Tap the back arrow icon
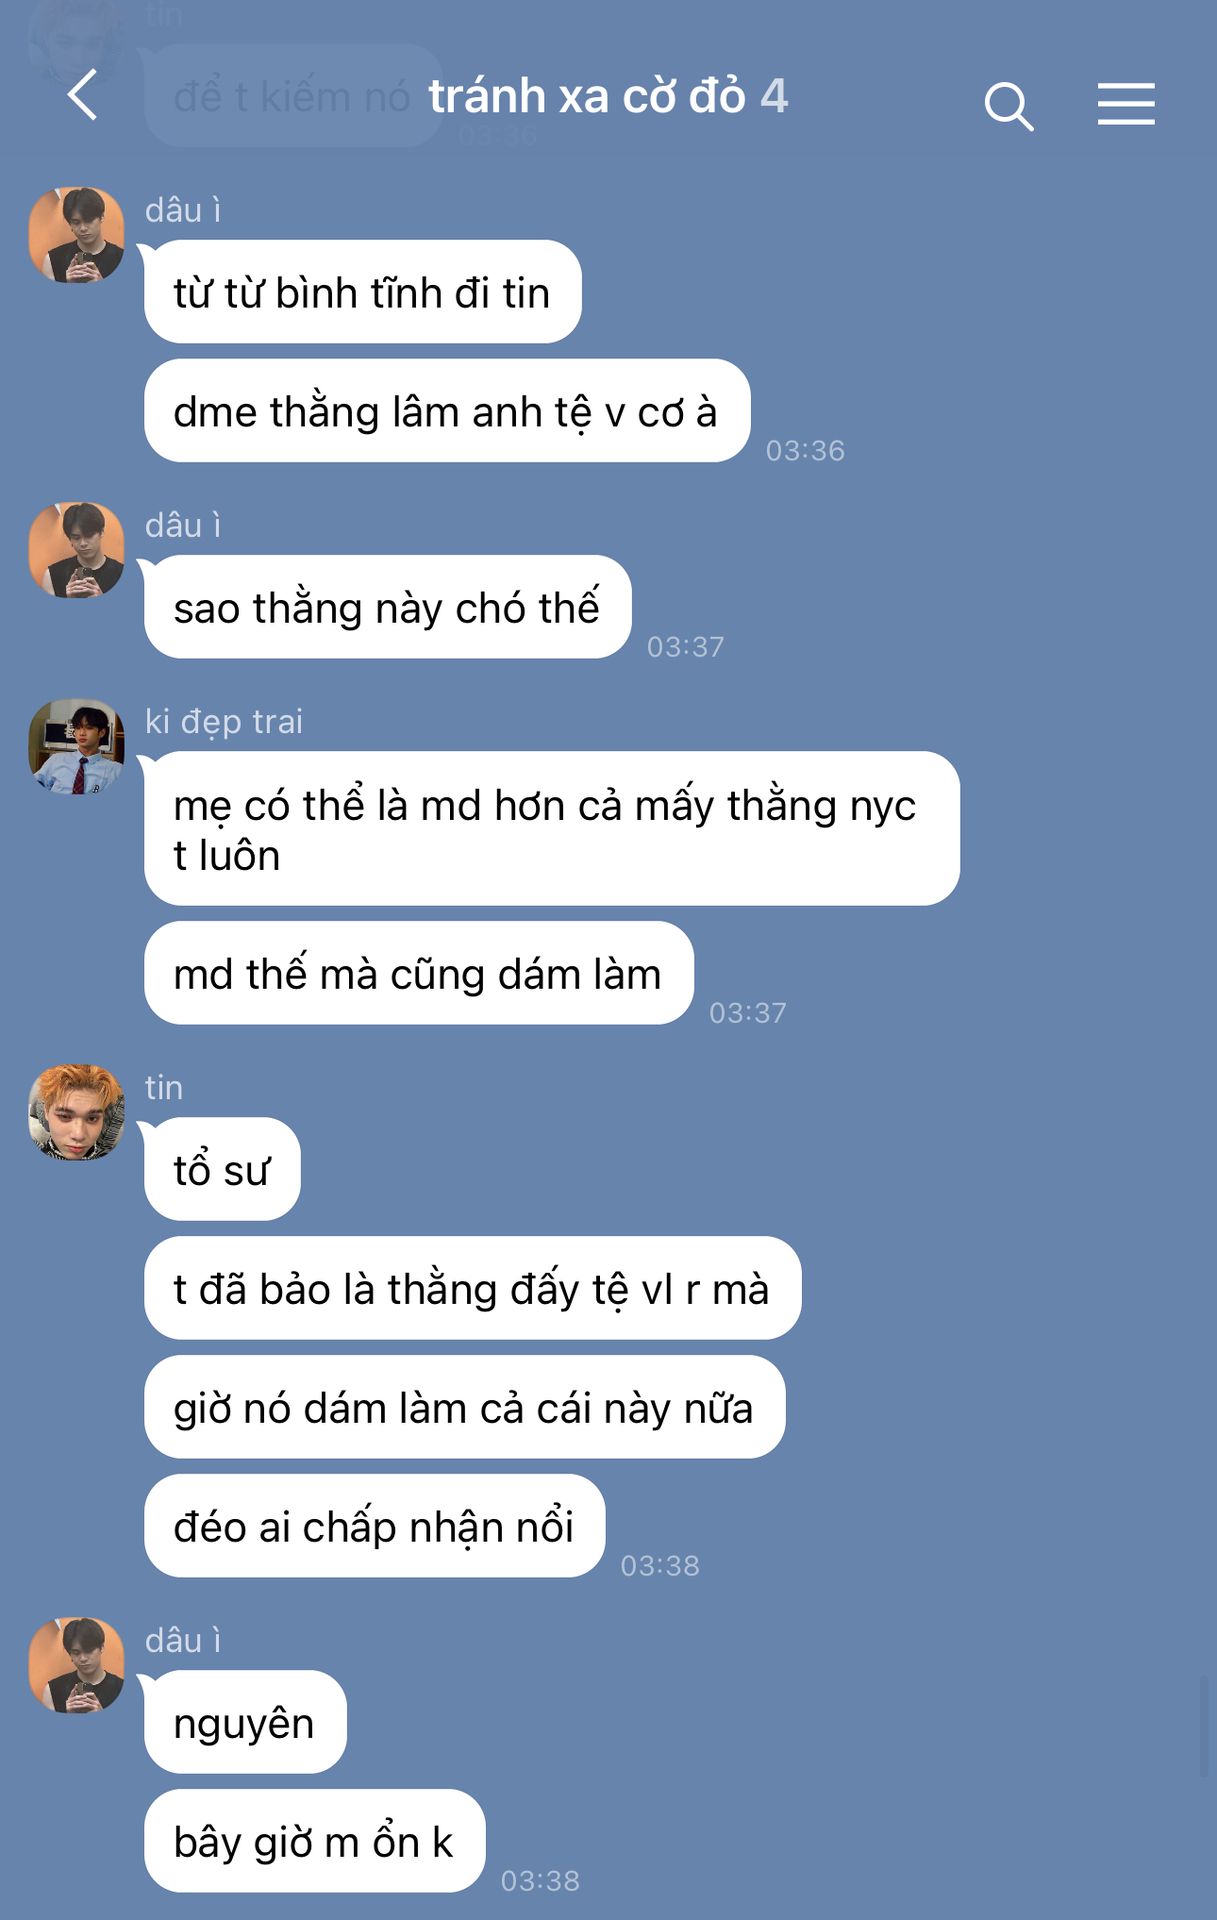Screen dimensions: 1217x1920 [83, 95]
